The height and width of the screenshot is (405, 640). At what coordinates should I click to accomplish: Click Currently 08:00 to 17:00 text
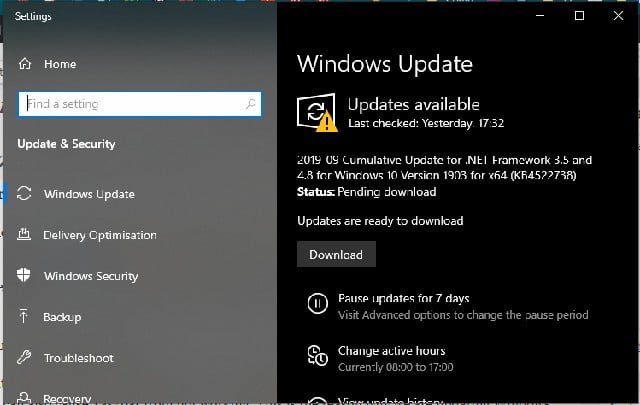(396, 367)
